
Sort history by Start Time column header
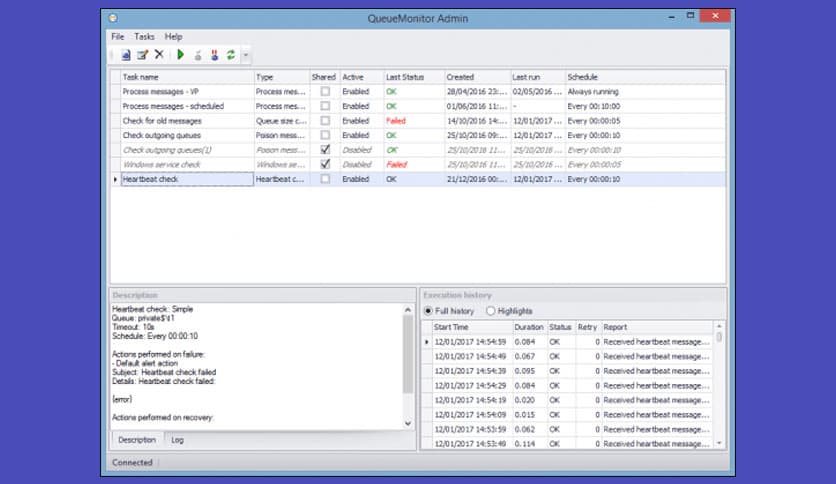pos(472,327)
